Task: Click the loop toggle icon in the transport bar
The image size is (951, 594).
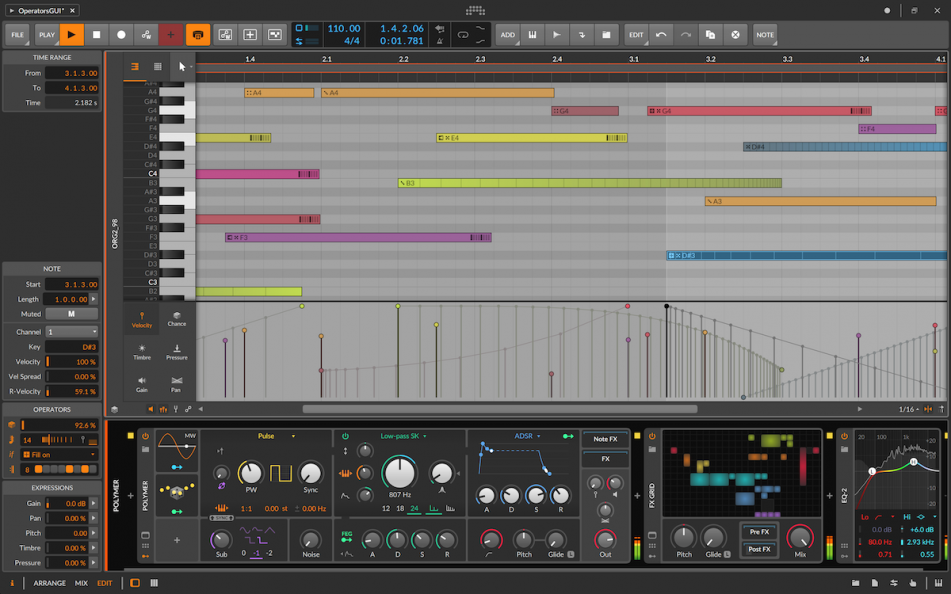Action: pyautogui.click(x=463, y=34)
